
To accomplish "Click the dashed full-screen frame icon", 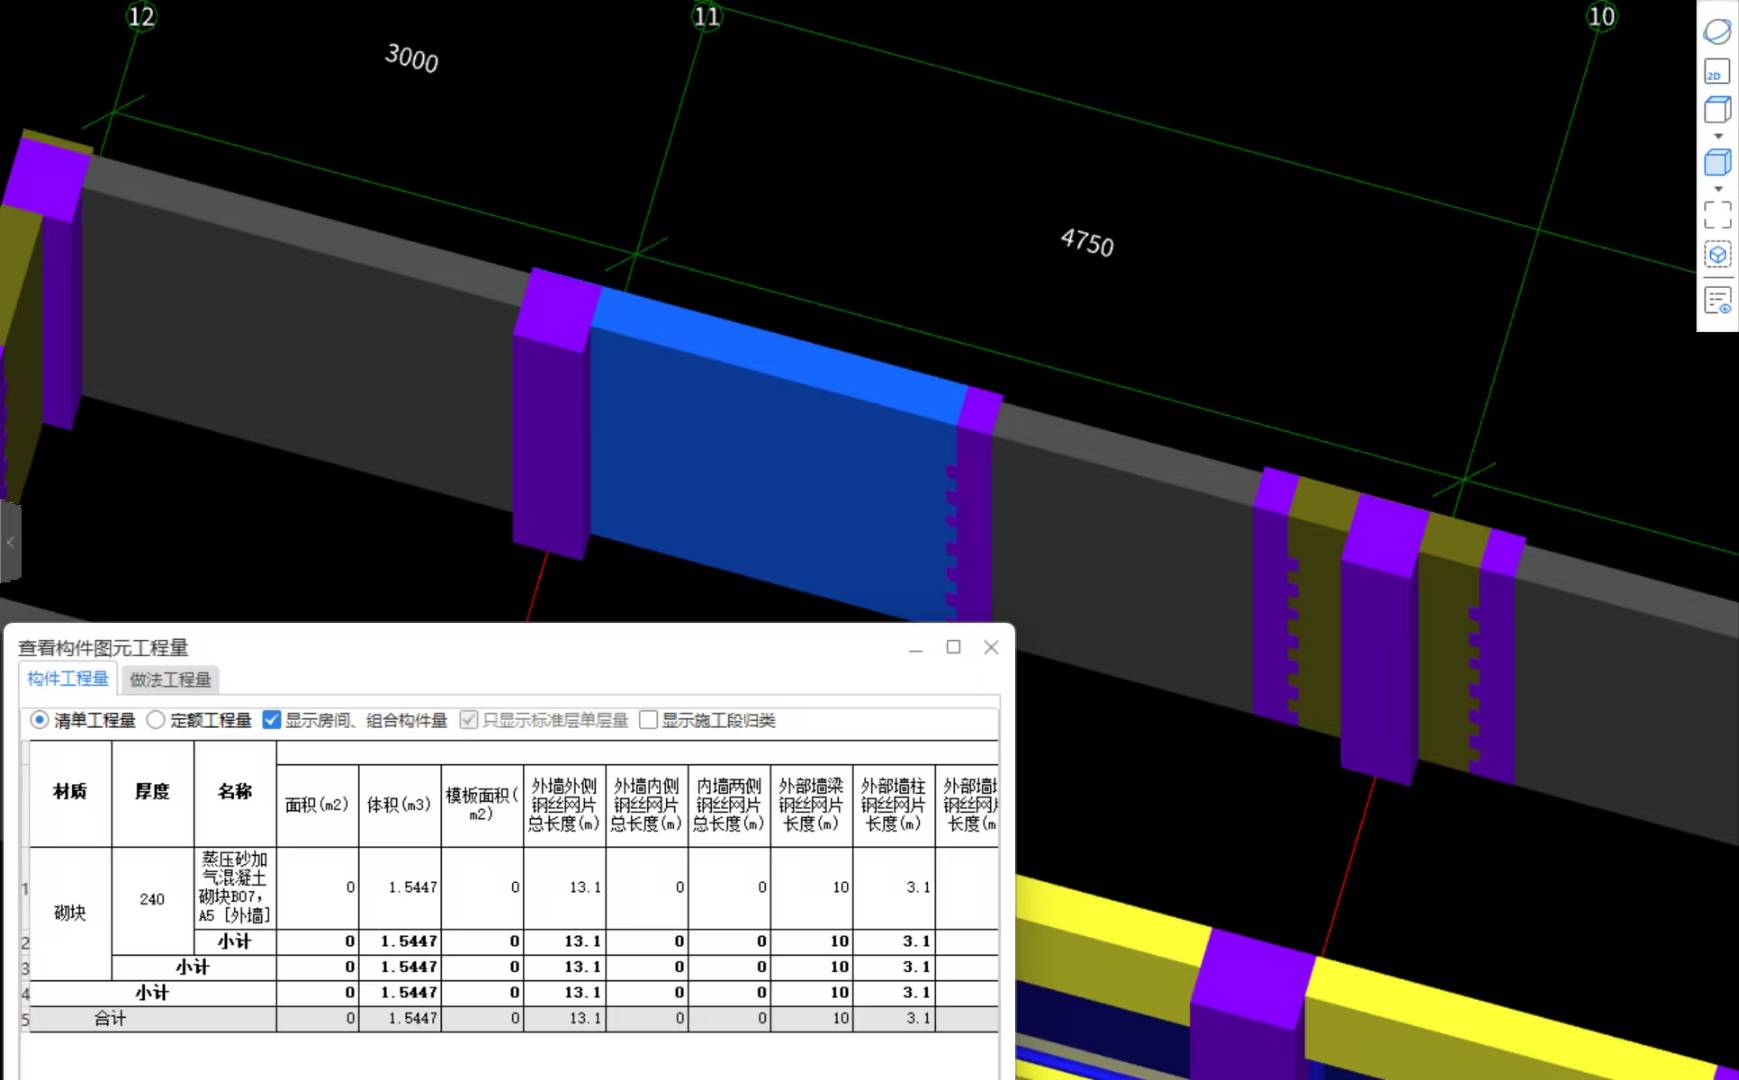I will 1717,214.
